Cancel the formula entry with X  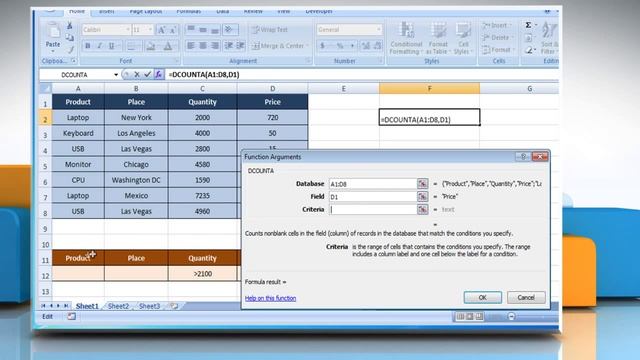[137, 74]
